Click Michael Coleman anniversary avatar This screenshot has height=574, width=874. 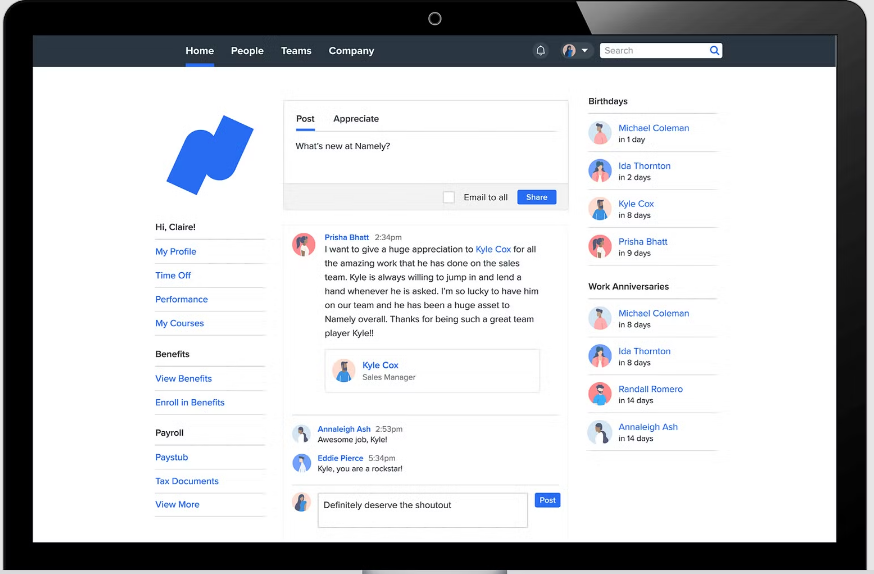[x=600, y=318]
